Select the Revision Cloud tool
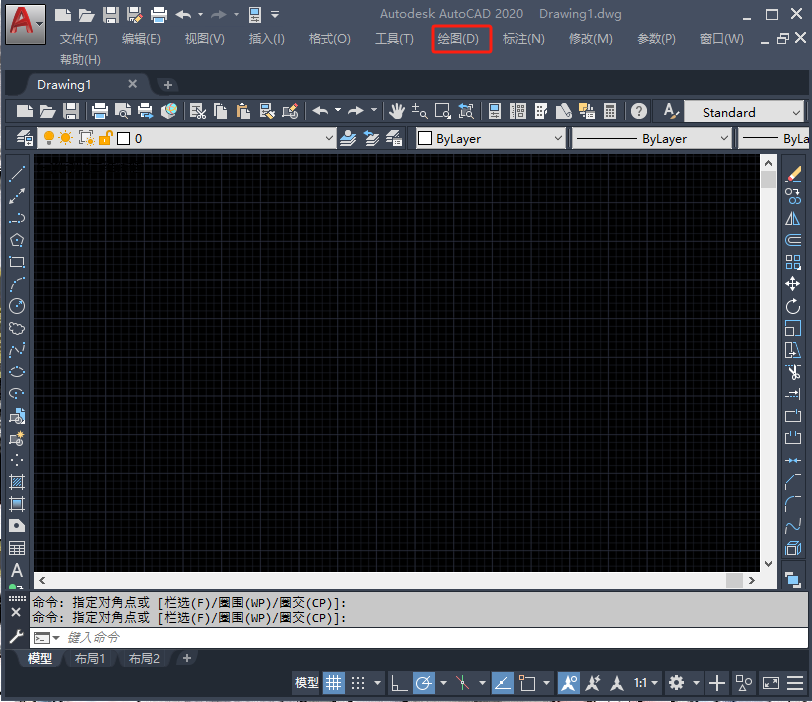Viewport: 812px width, 702px height. click(17, 328)
